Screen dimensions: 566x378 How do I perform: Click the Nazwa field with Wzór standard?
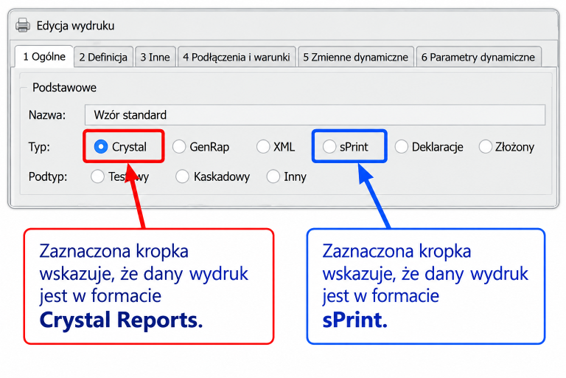tap(315, 115)
